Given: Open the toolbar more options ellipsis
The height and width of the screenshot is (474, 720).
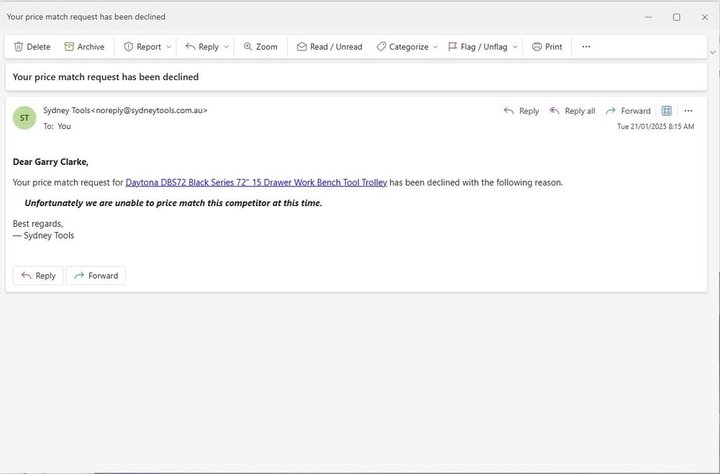Looking at the screenshot, I should (586, 47).
